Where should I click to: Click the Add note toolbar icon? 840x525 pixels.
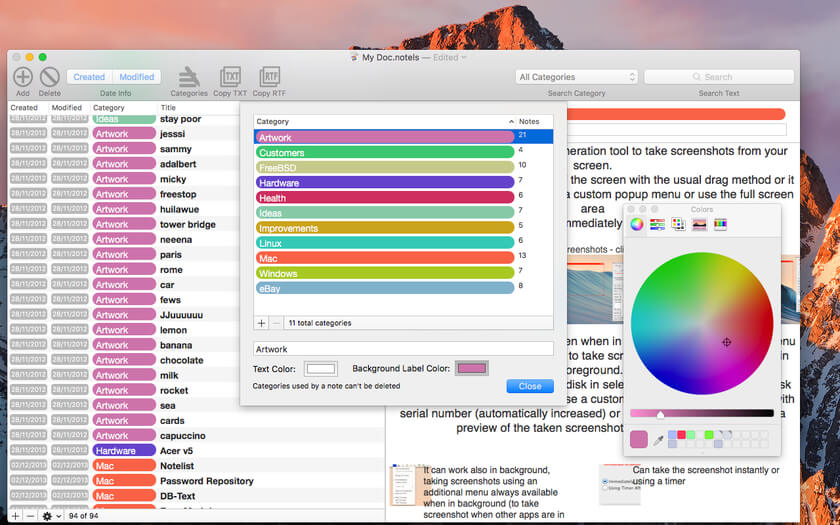pos(22,76)
